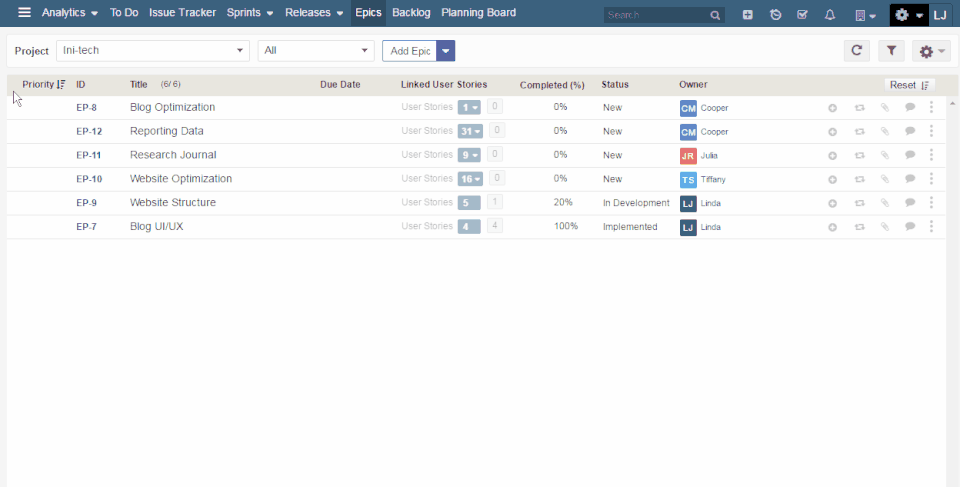The height and width of the screenshot is (487, 960).
Task: Click add icon on Blog UI/UX row
Action: pyautogui.click(x=832, y=227)
